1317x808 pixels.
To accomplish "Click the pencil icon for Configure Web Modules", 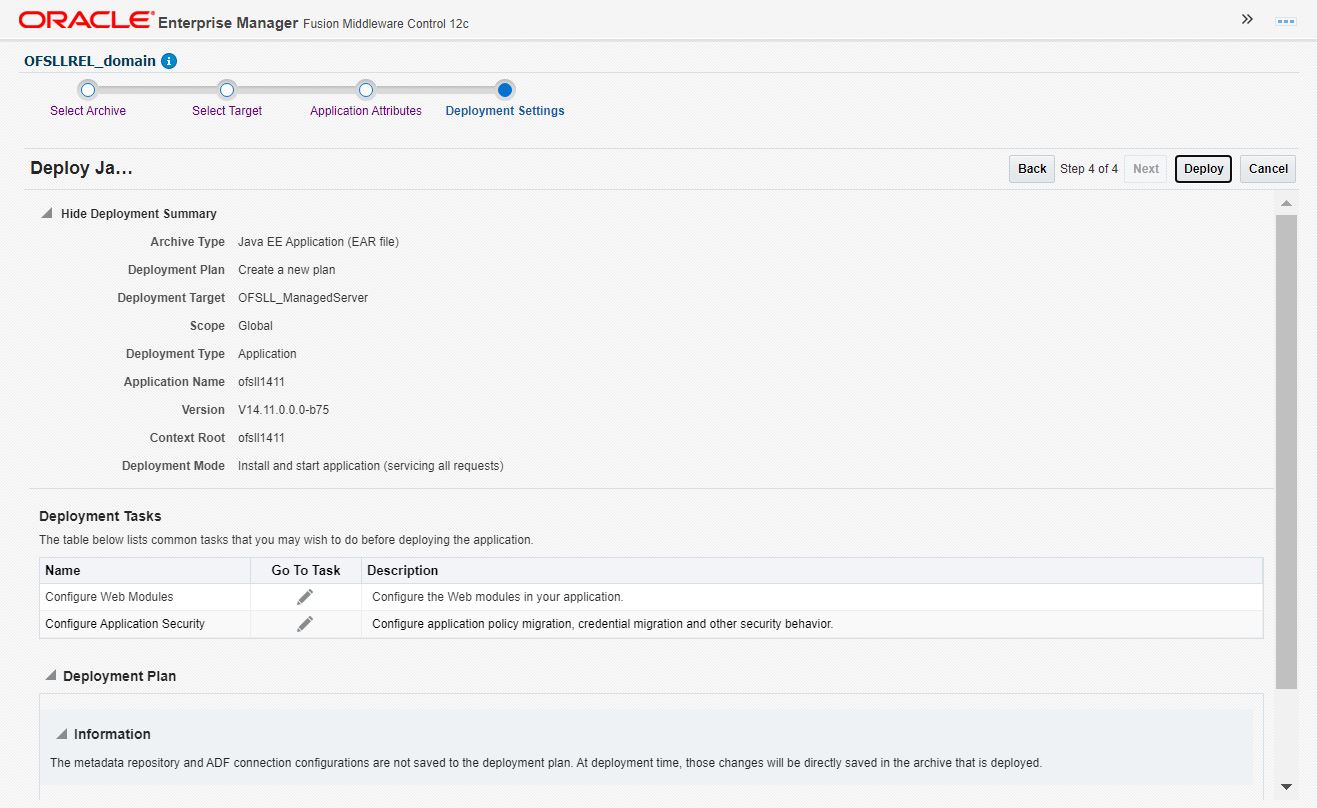I will click(x=305, y=597).
